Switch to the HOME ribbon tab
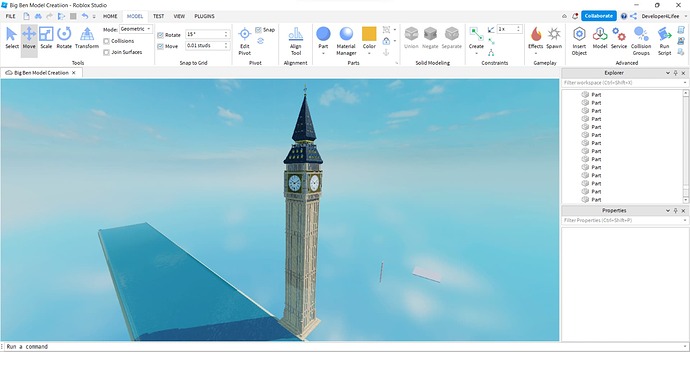Viewport: 690px width, 365px height. tap(110, 16)
